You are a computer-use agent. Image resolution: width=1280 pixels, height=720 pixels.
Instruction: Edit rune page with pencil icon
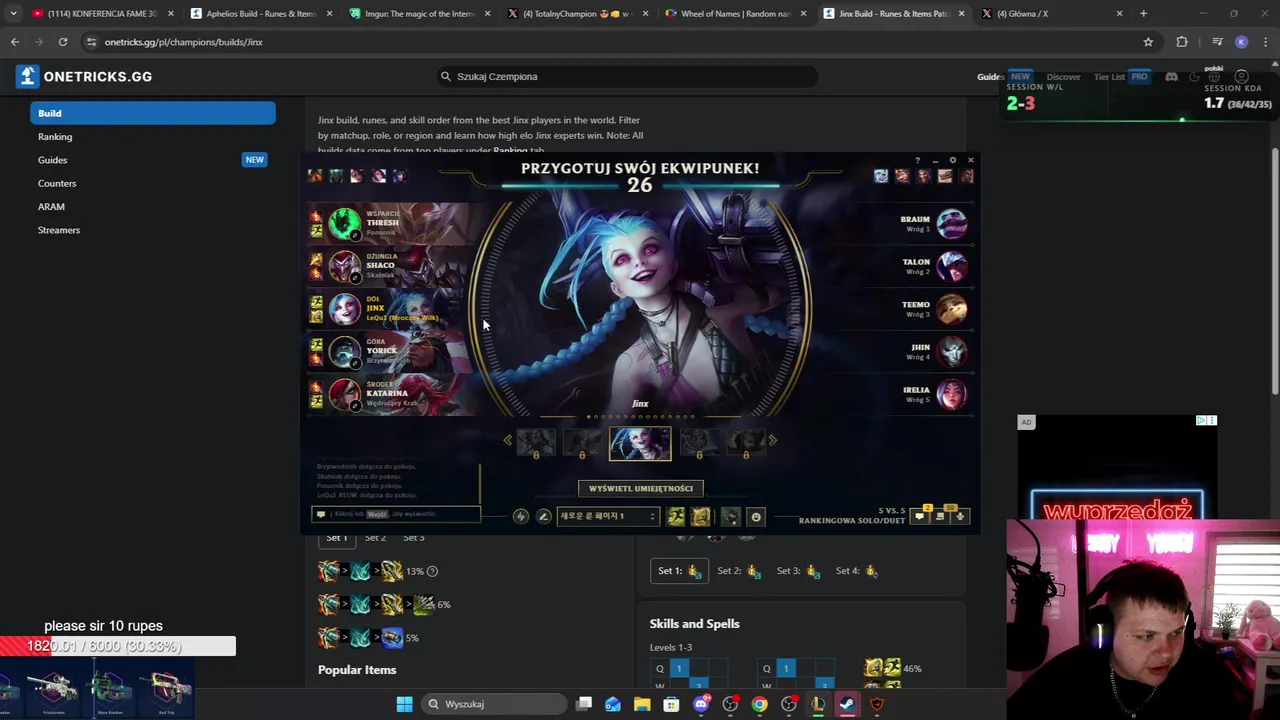[x=544, y=516]
